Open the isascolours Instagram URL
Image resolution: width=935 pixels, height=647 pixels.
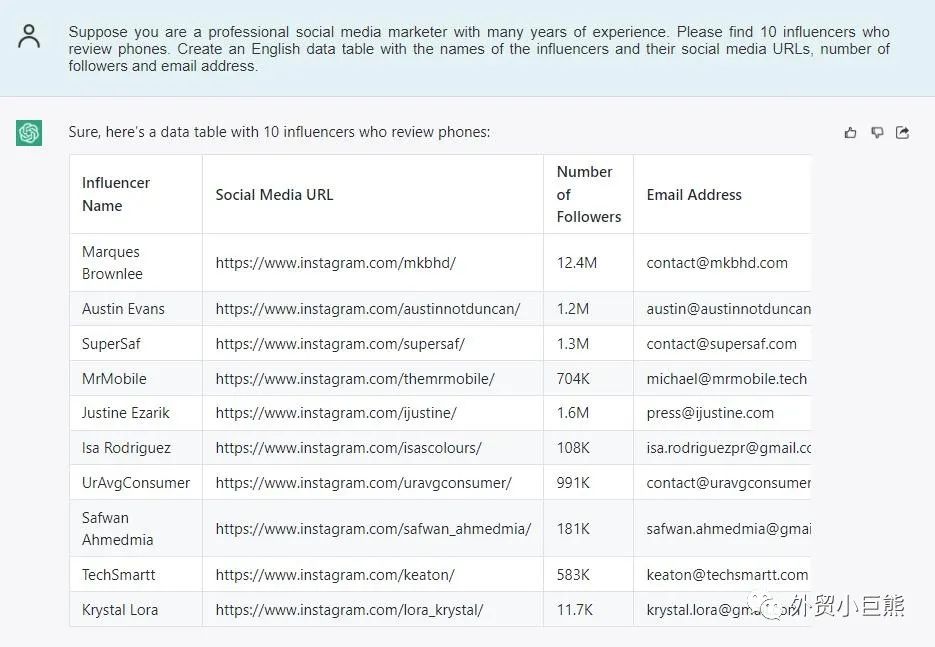click(348, 448)
